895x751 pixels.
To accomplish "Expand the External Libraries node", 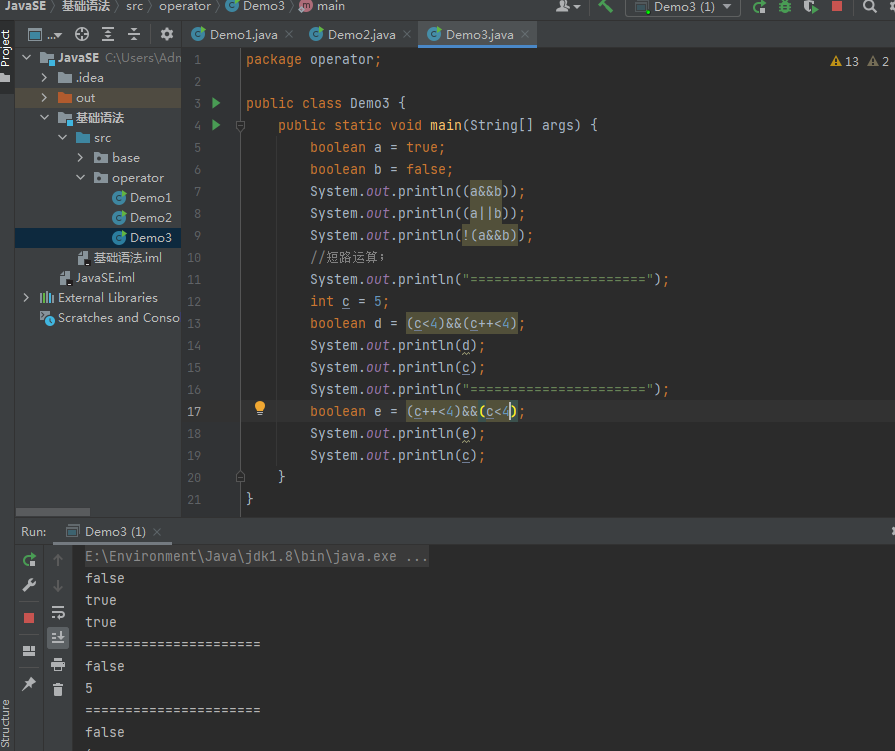I will click(x=26, y=298).
